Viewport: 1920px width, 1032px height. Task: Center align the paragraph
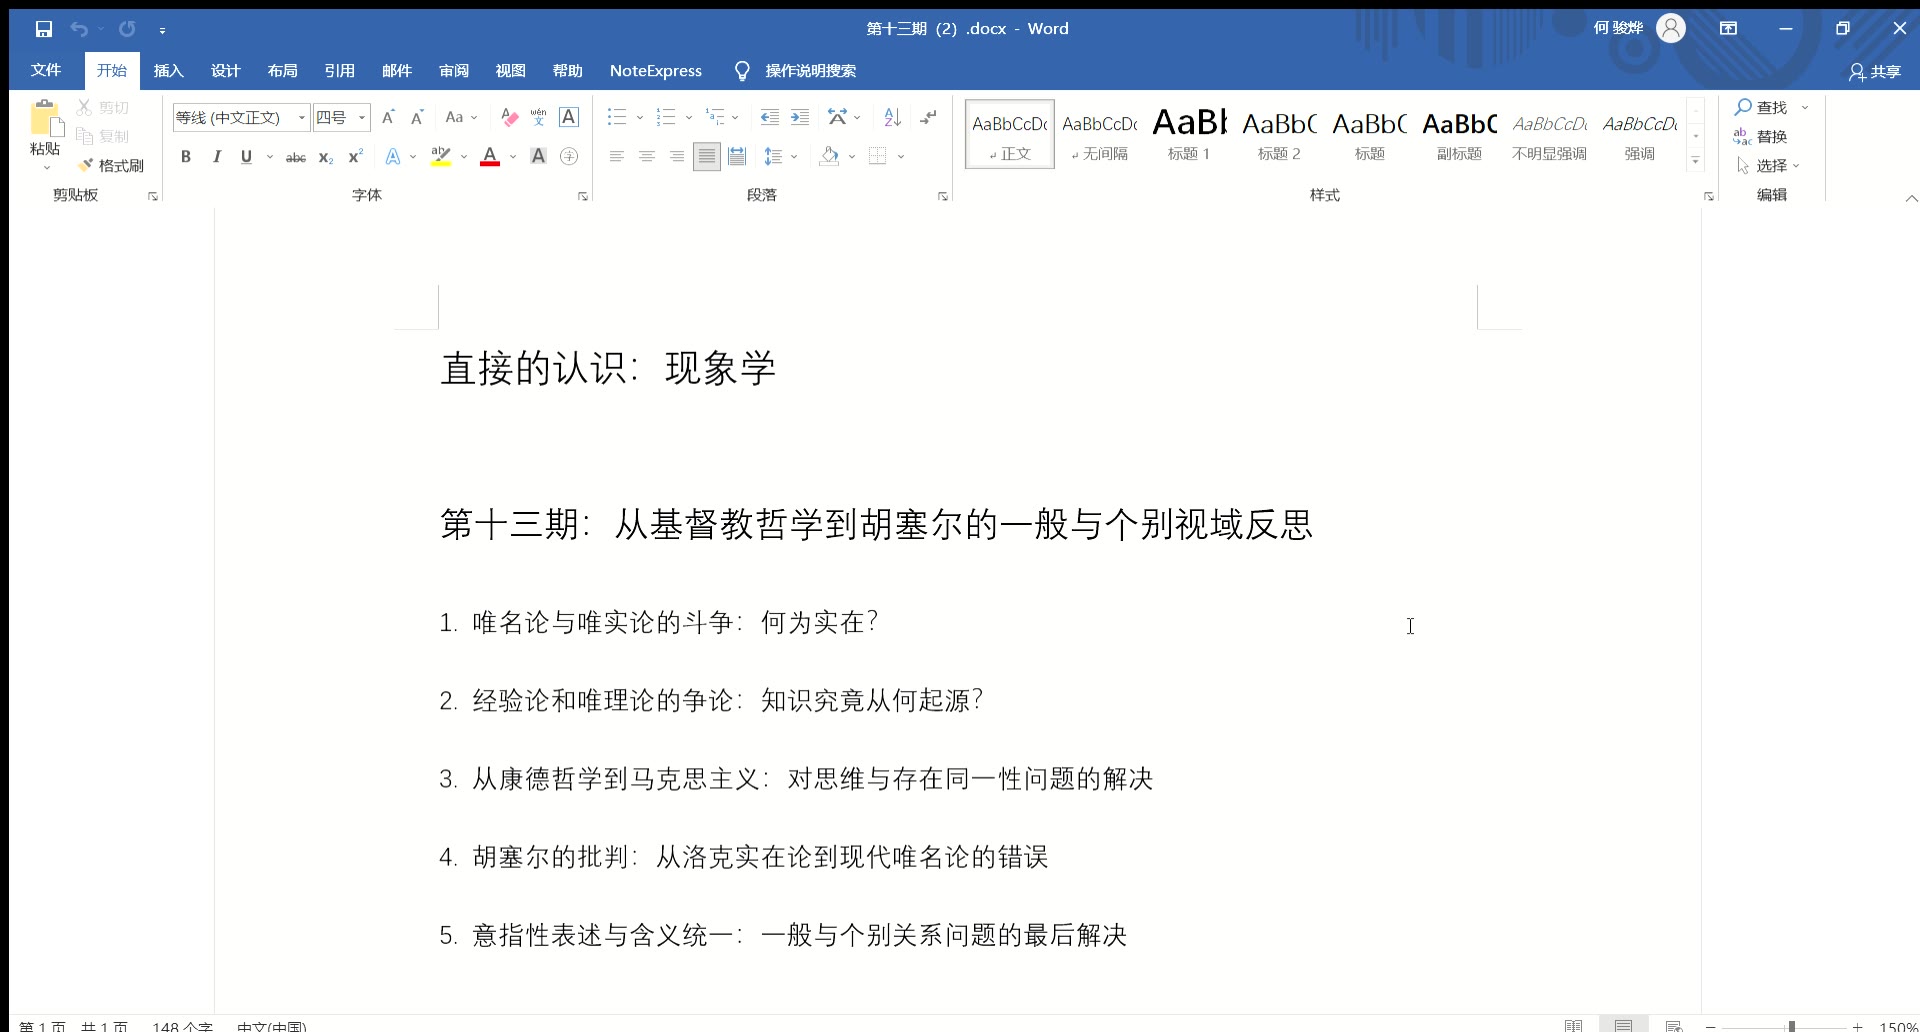(647, 156)
